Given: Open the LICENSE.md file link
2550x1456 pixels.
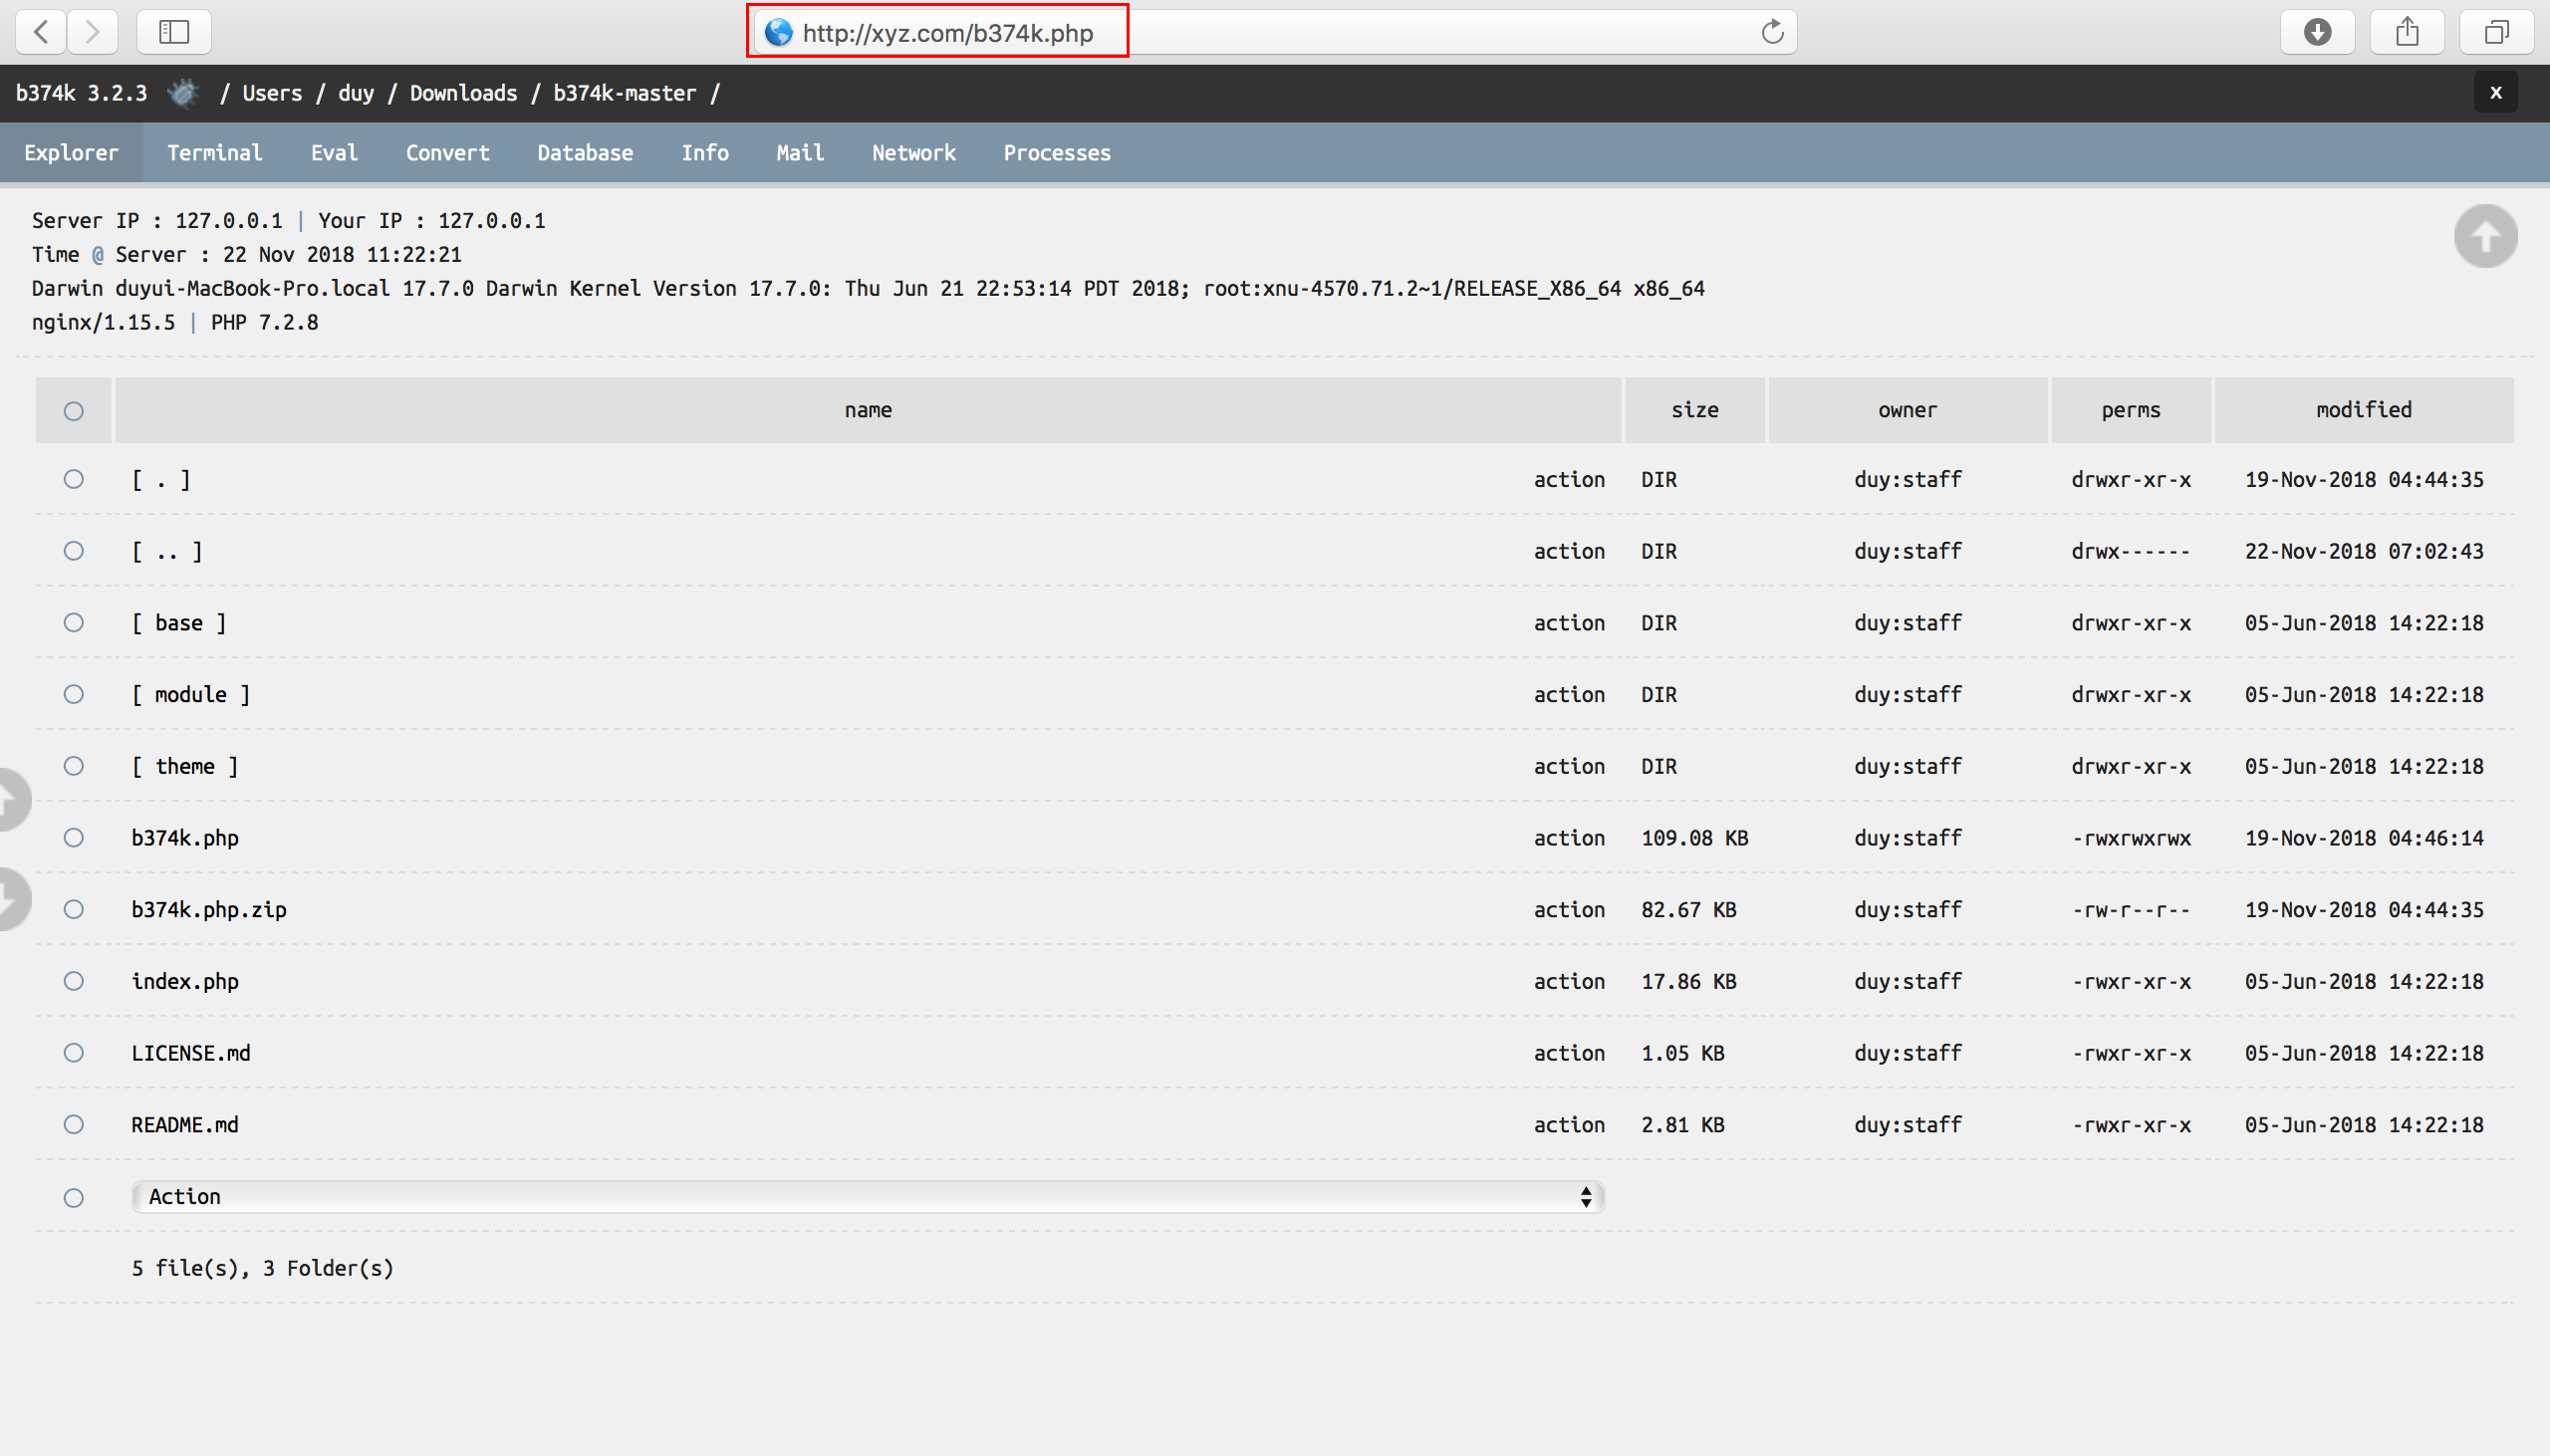Looking at the screenshot, I should (x=191, y=1054).
